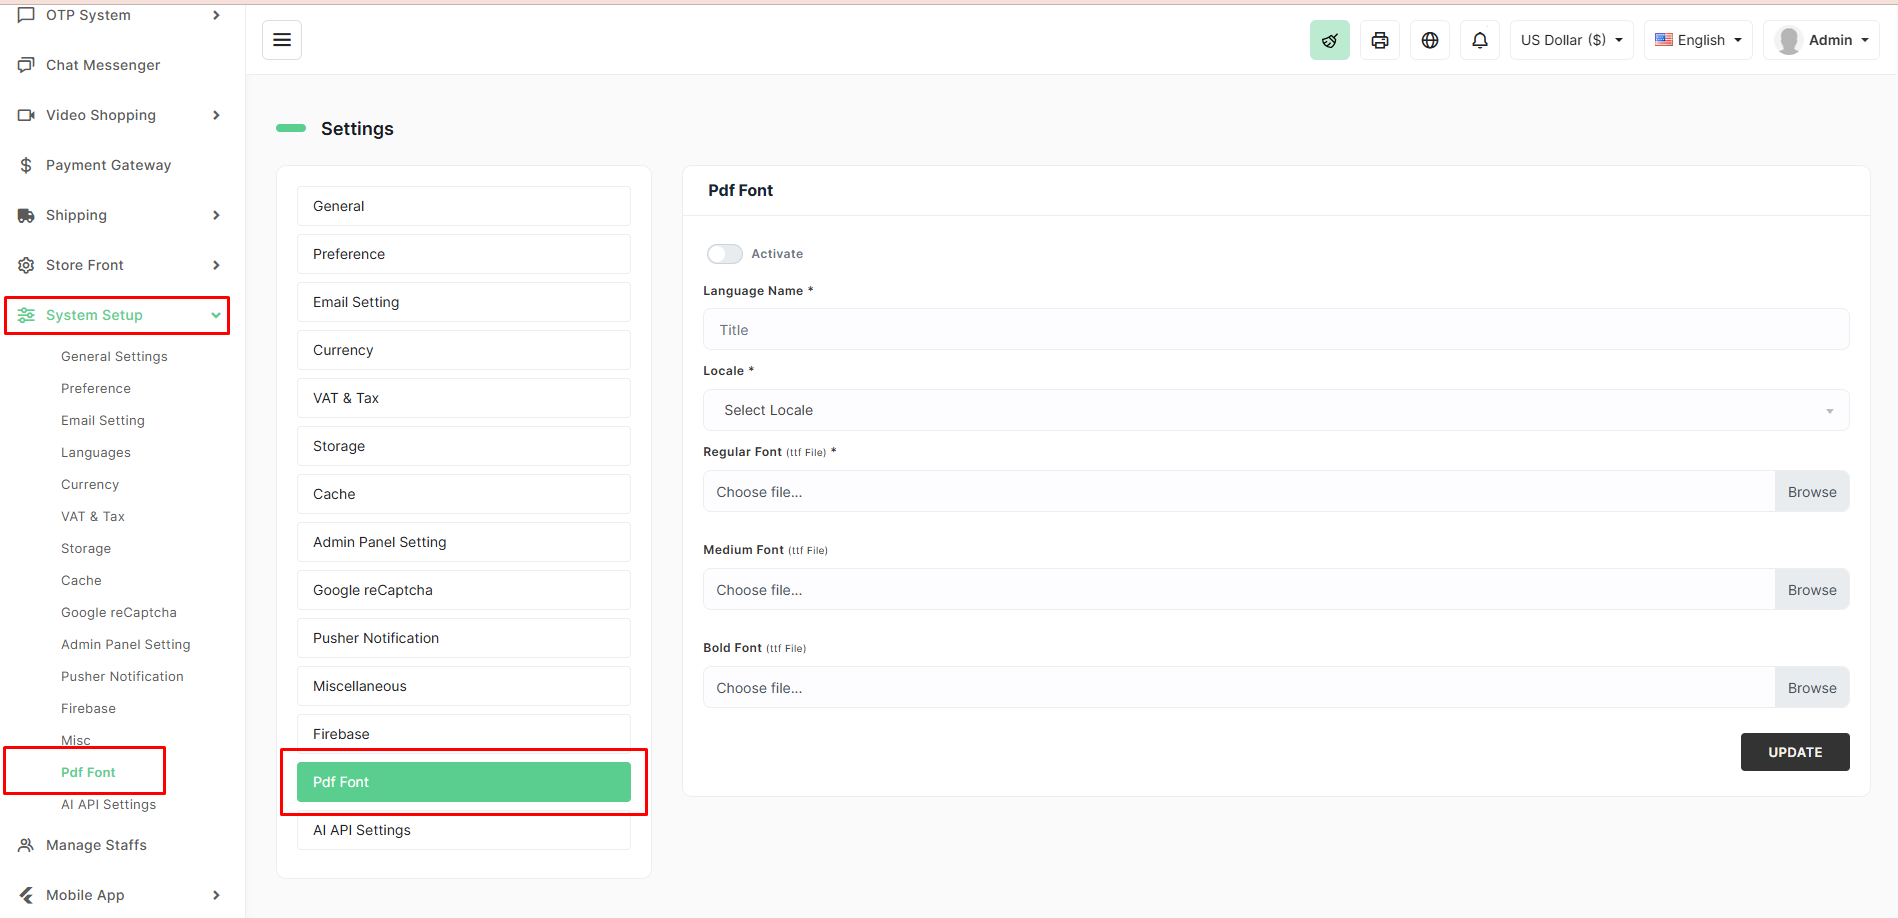Expand the Store Front sidebar menu

[118, 265]
